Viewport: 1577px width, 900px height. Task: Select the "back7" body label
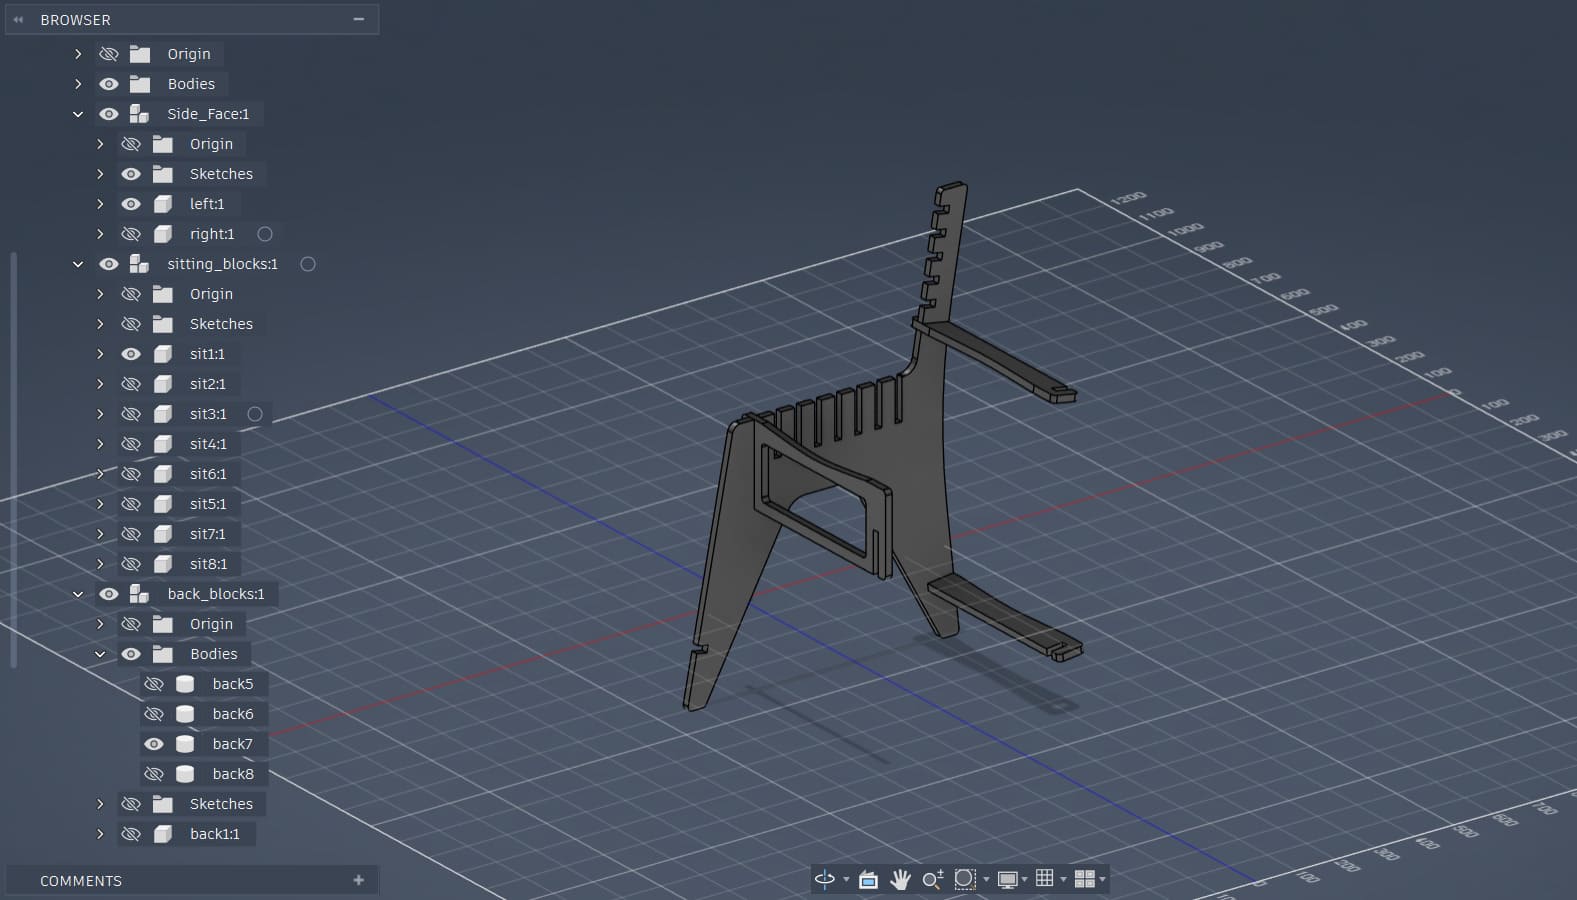coord(232,744)
